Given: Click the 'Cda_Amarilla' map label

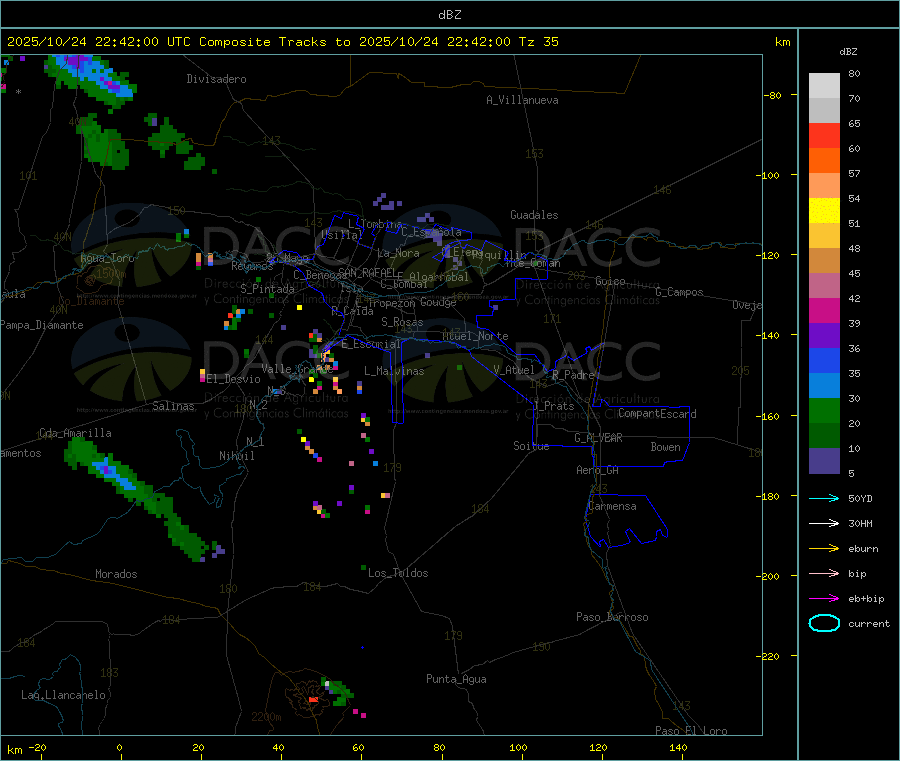Looking at the screenshot, I should click(75, 433).
